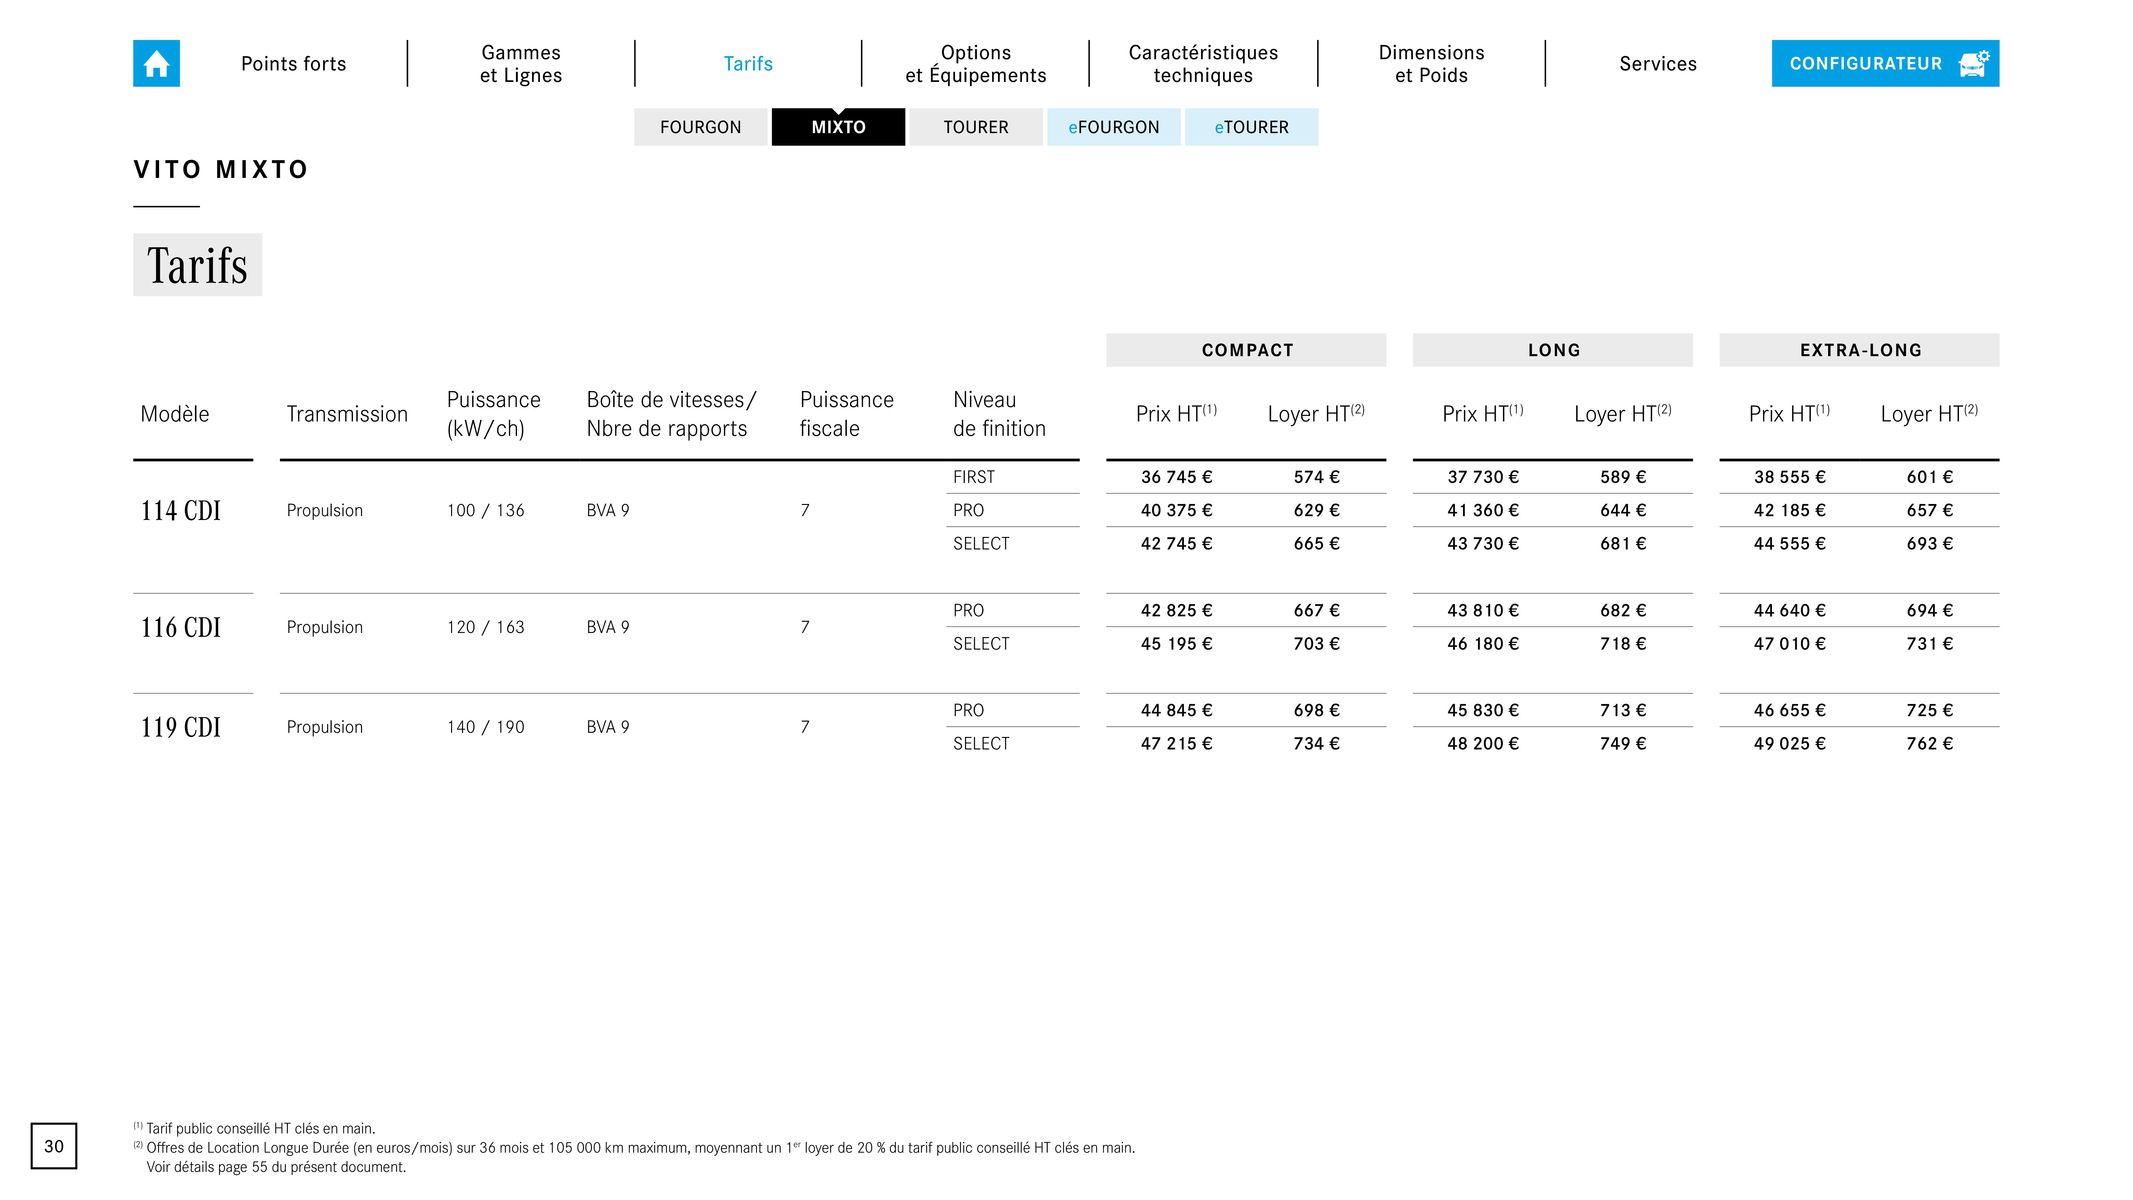The image size is (2133, 1200).
Task: Click the Modèle column heading
Action: (x=175, y=414)
